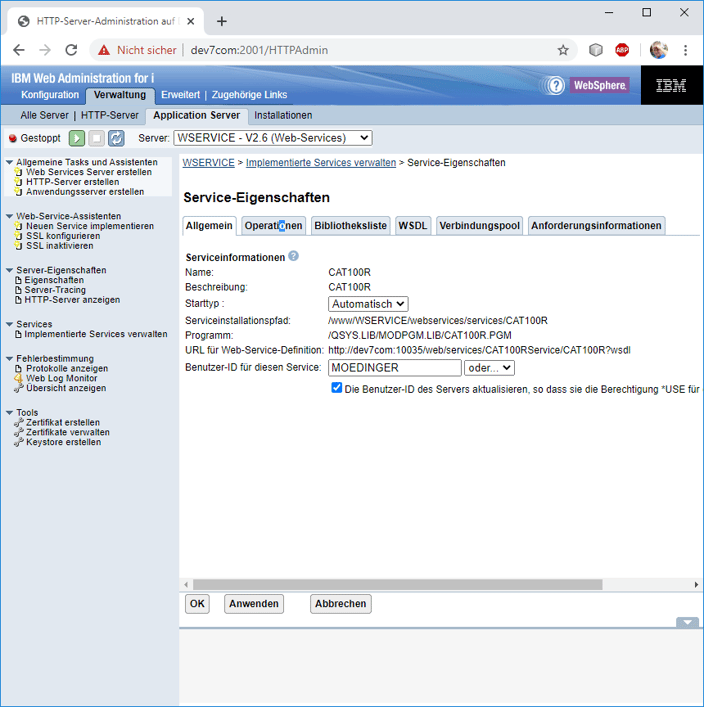
Task: Bookmark this page with the star icon
Action: tap(563, 50)
